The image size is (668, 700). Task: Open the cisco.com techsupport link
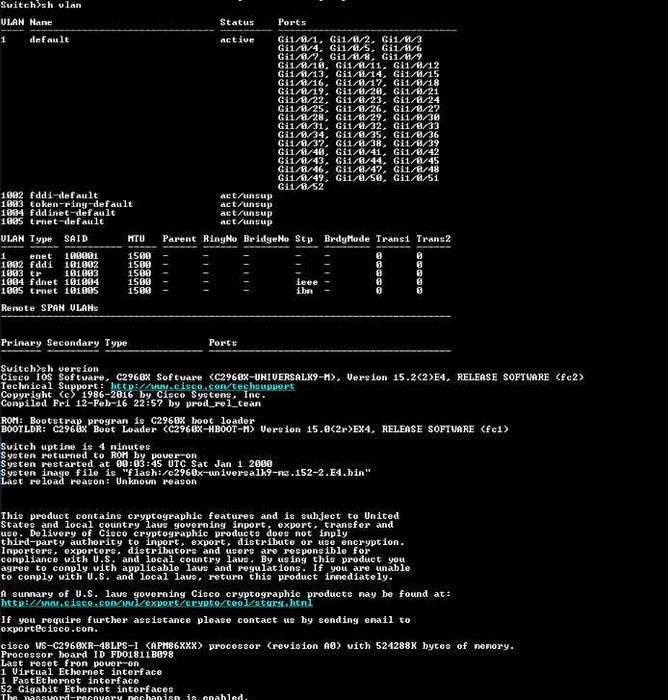coord(203,386)
